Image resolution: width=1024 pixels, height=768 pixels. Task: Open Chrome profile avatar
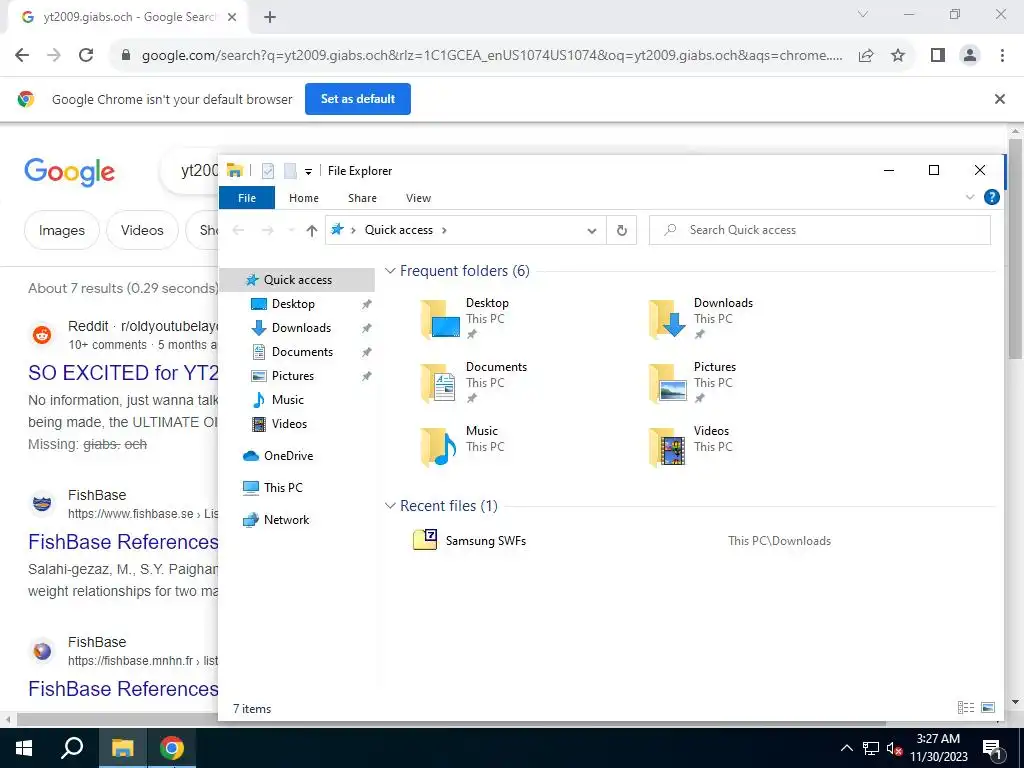click(970, 56)
